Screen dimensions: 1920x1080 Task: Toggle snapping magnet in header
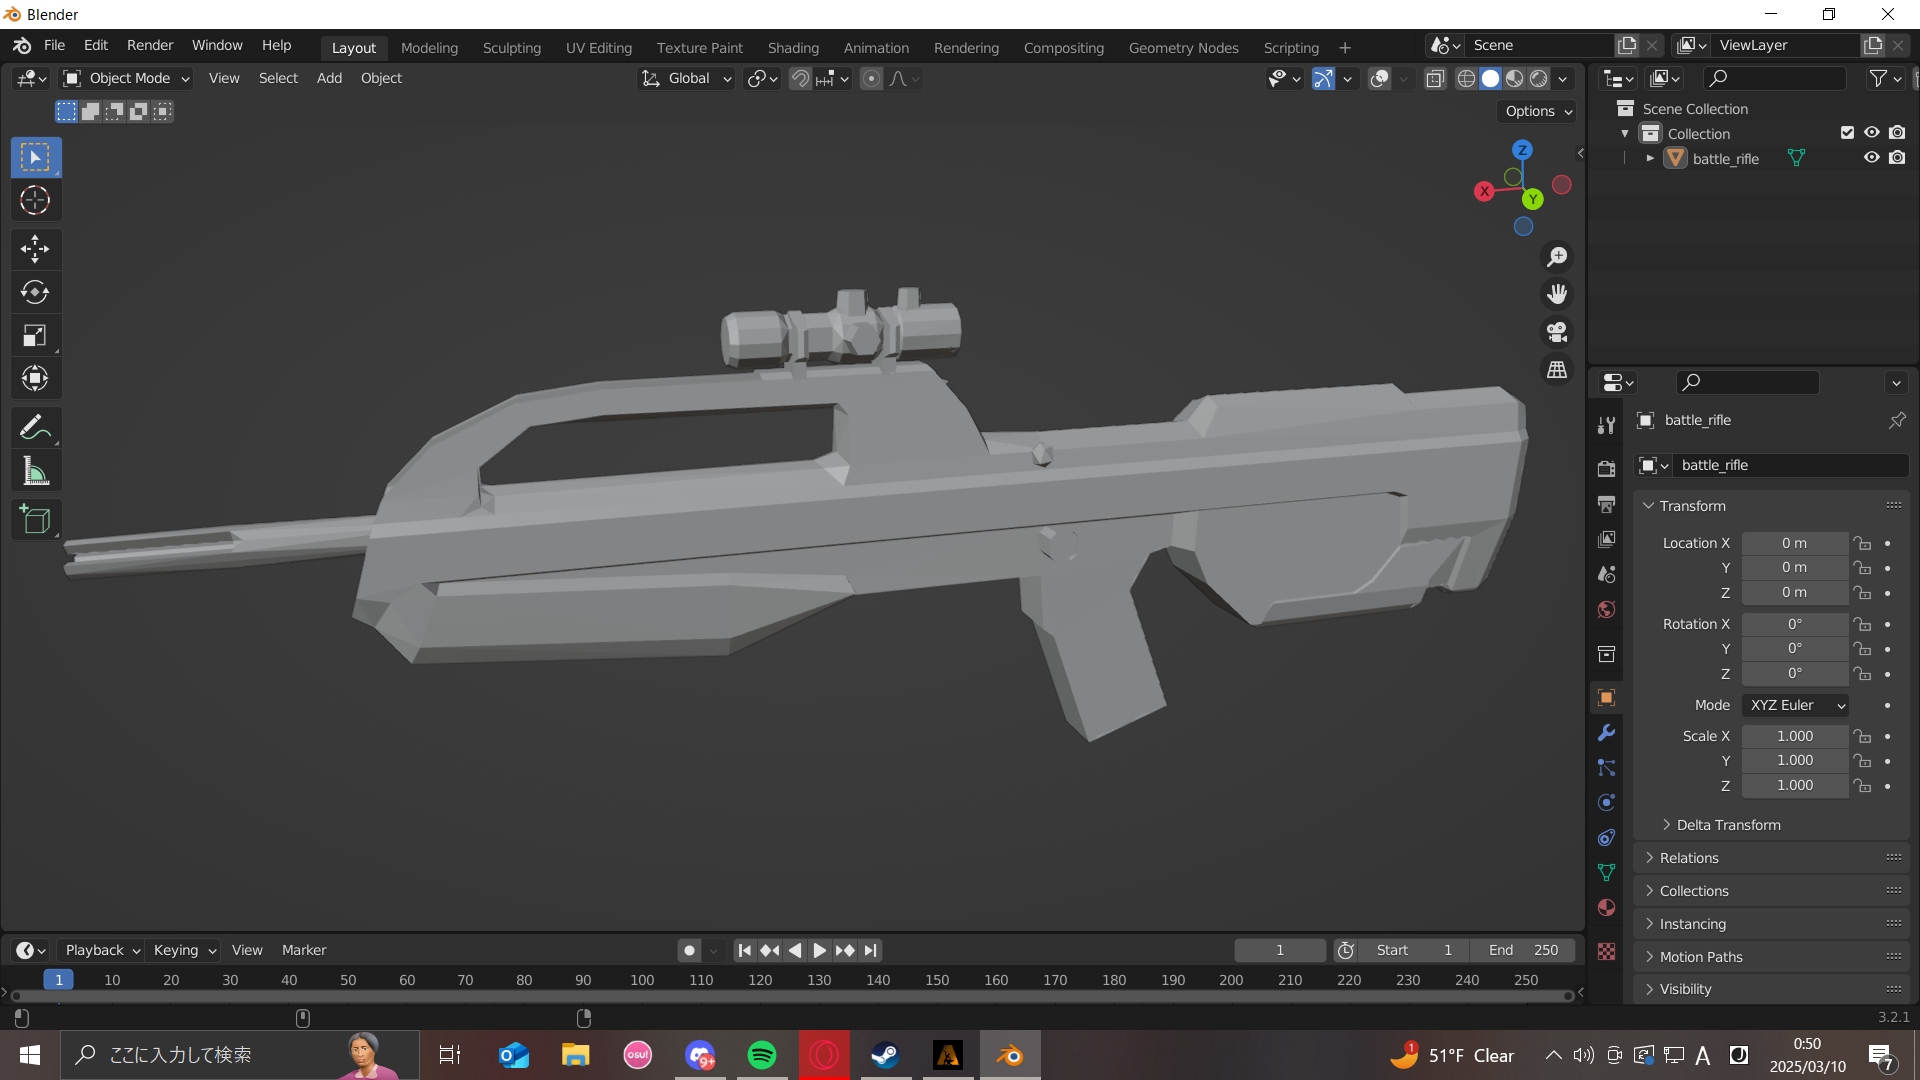800,78
